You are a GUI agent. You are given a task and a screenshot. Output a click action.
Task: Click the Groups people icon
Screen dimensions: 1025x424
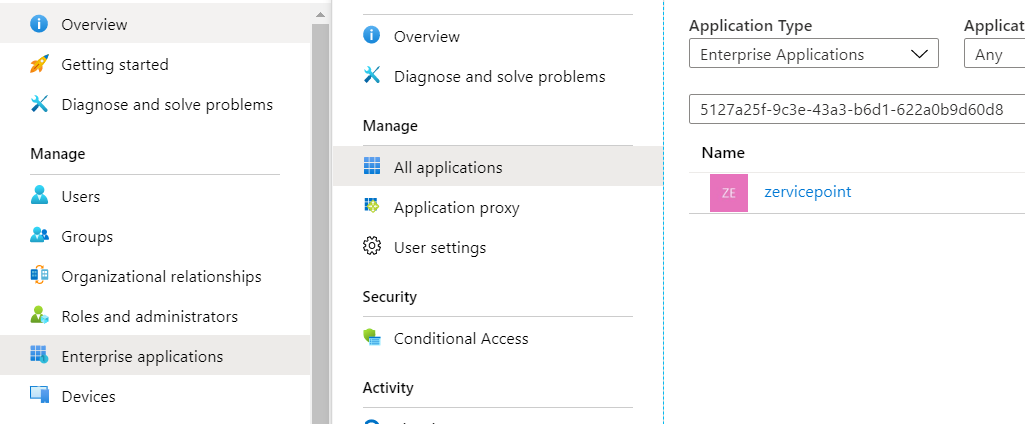point(40,236)
